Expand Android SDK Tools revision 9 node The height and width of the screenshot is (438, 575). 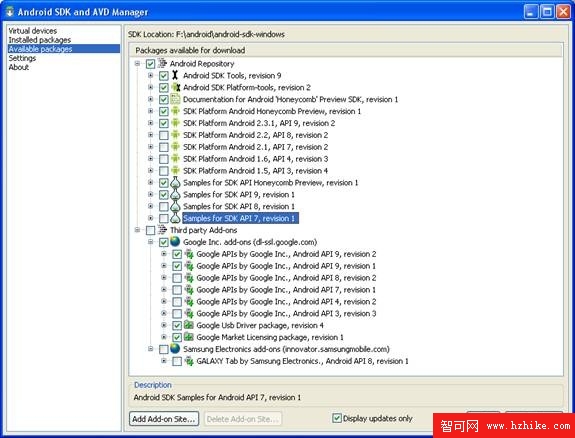[150, 76]
